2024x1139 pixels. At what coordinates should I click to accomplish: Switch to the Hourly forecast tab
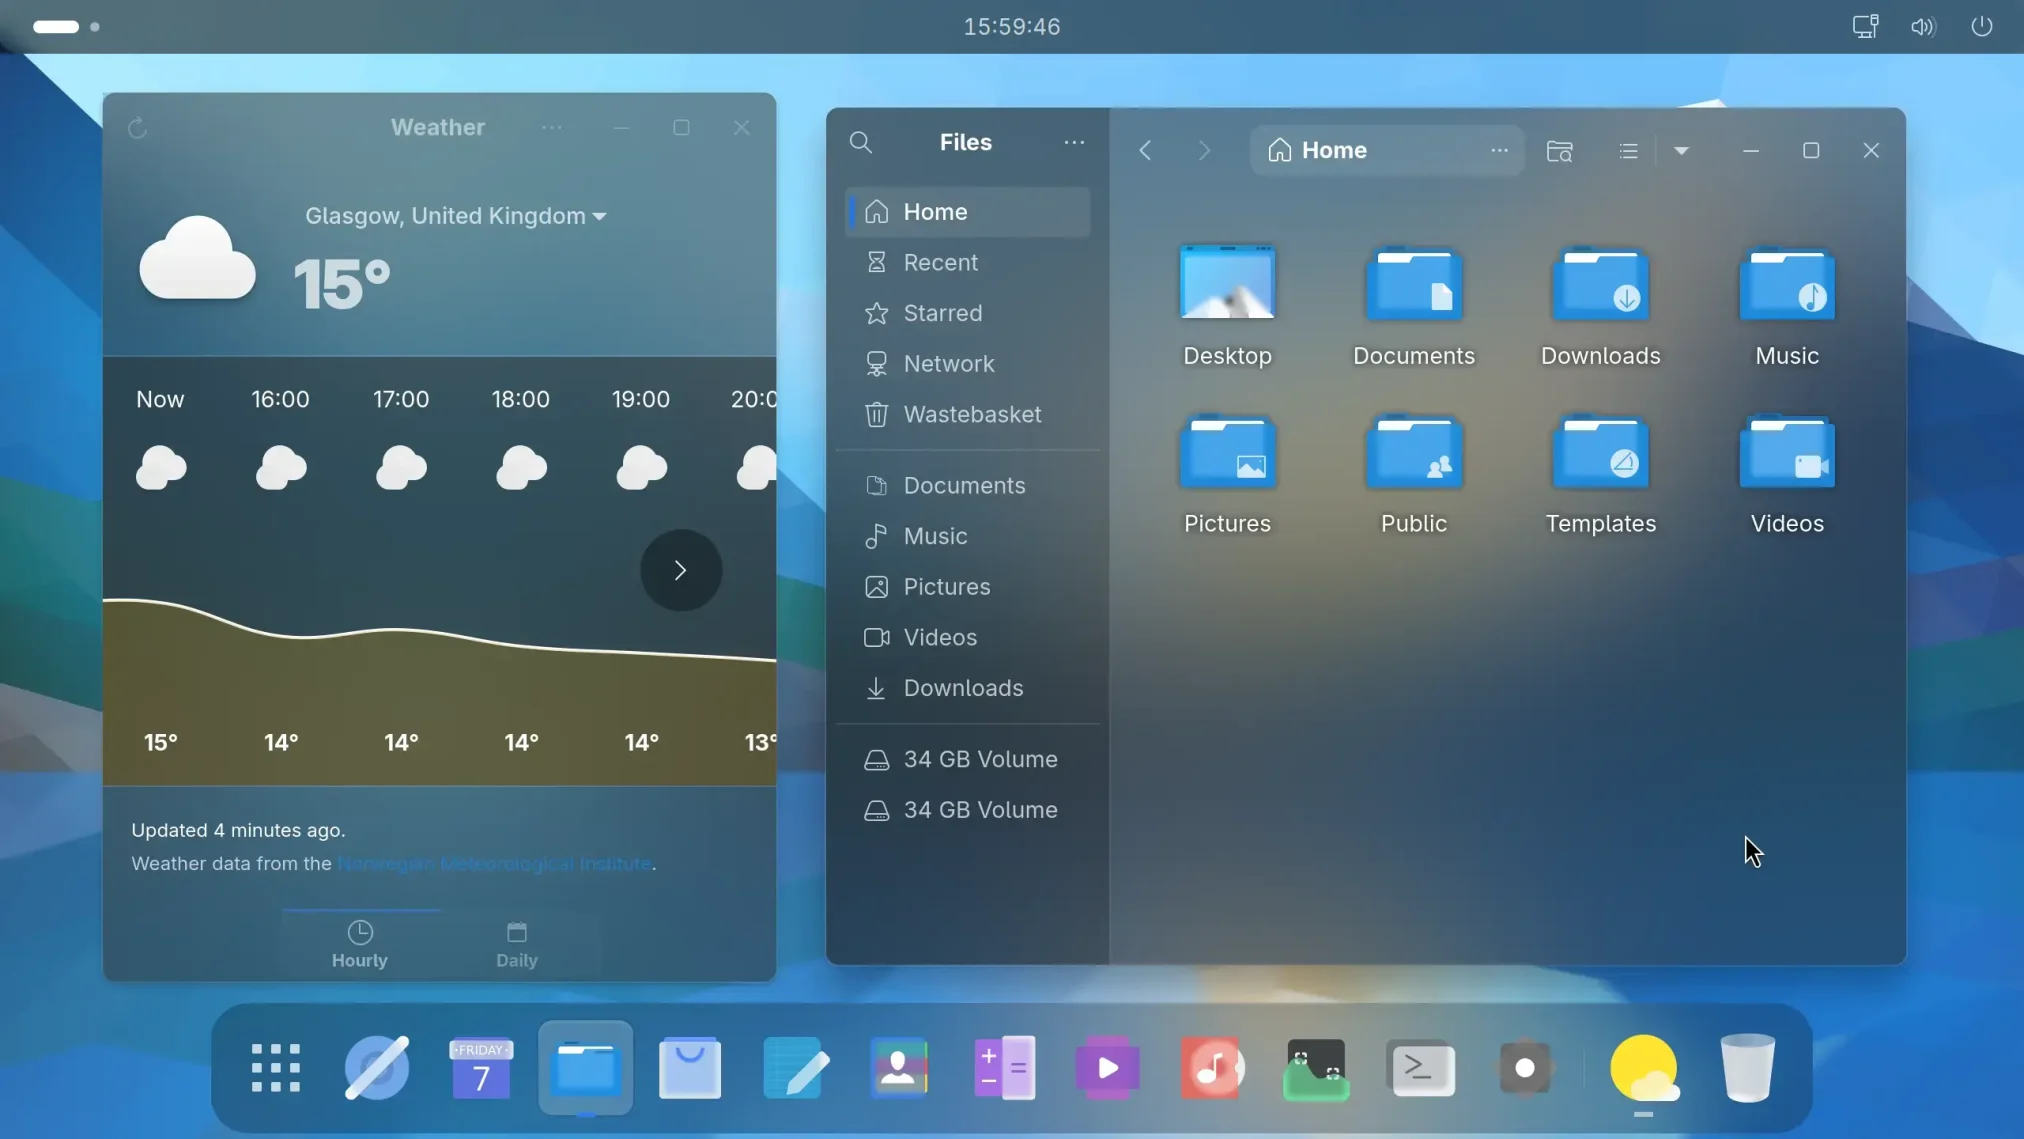point(359,943)
